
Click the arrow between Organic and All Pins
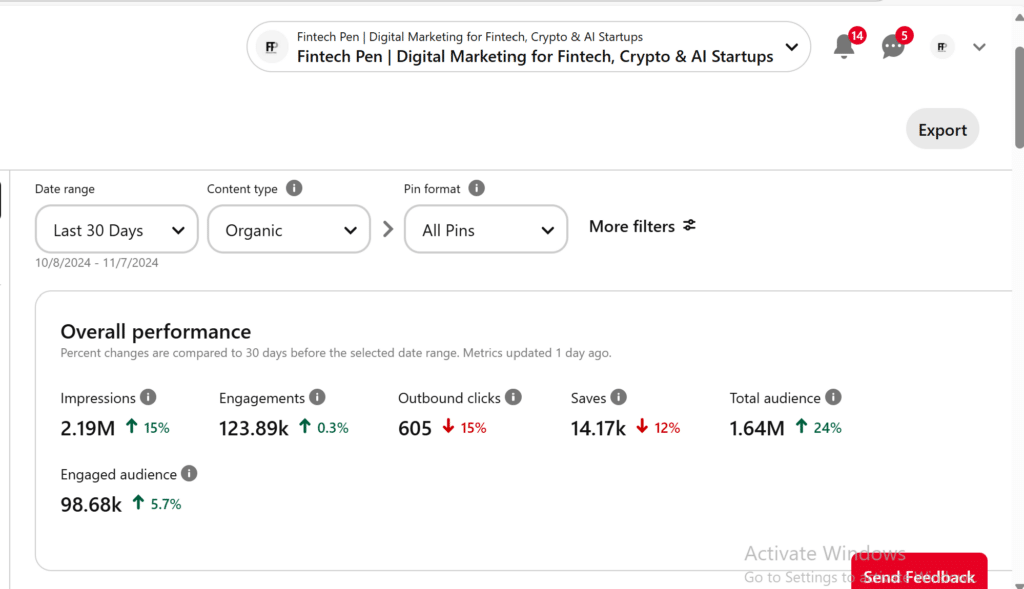click(x=388, y=229)
